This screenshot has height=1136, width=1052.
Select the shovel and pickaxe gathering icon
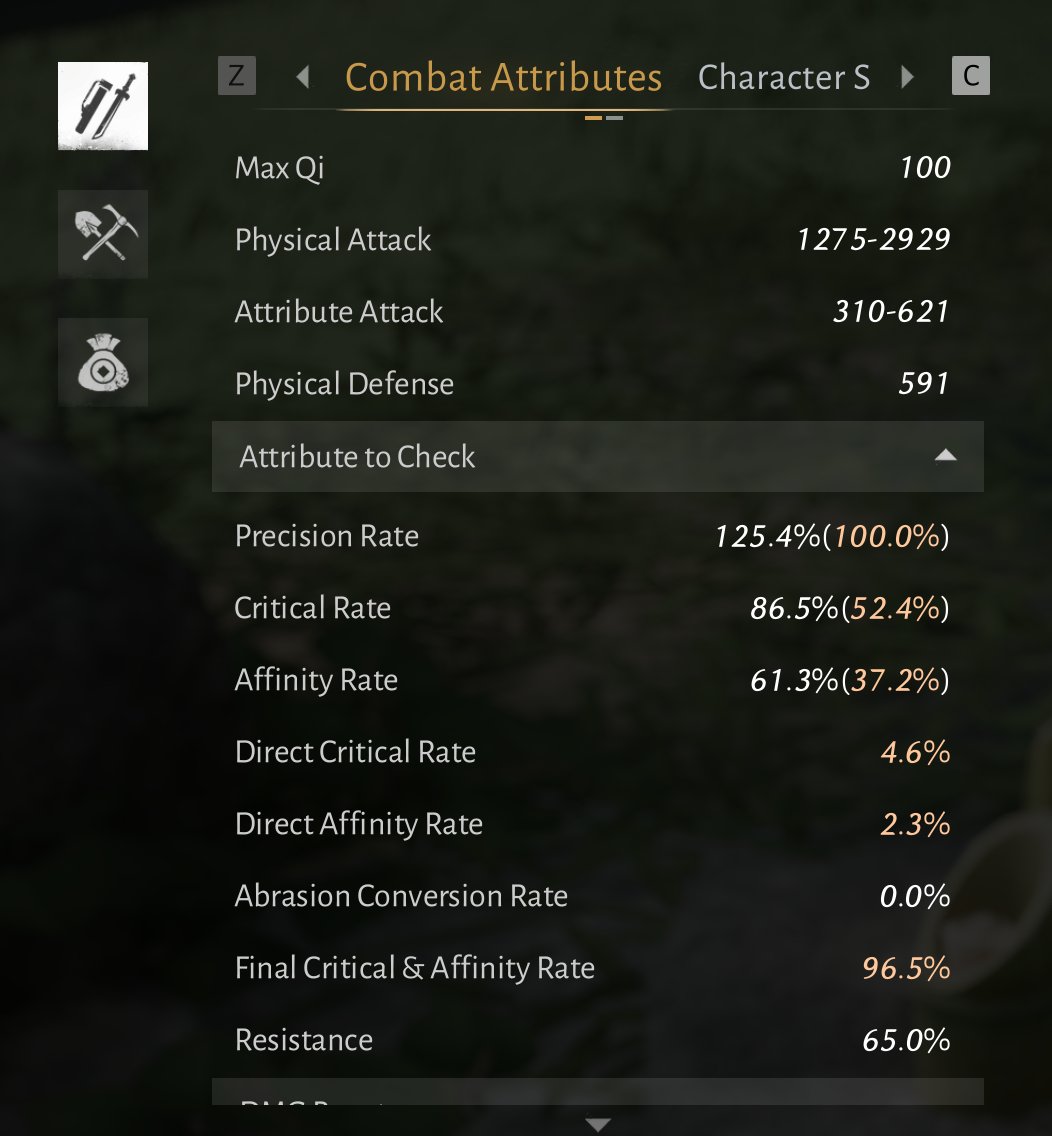pyautogui.click(x=103, y=234)
